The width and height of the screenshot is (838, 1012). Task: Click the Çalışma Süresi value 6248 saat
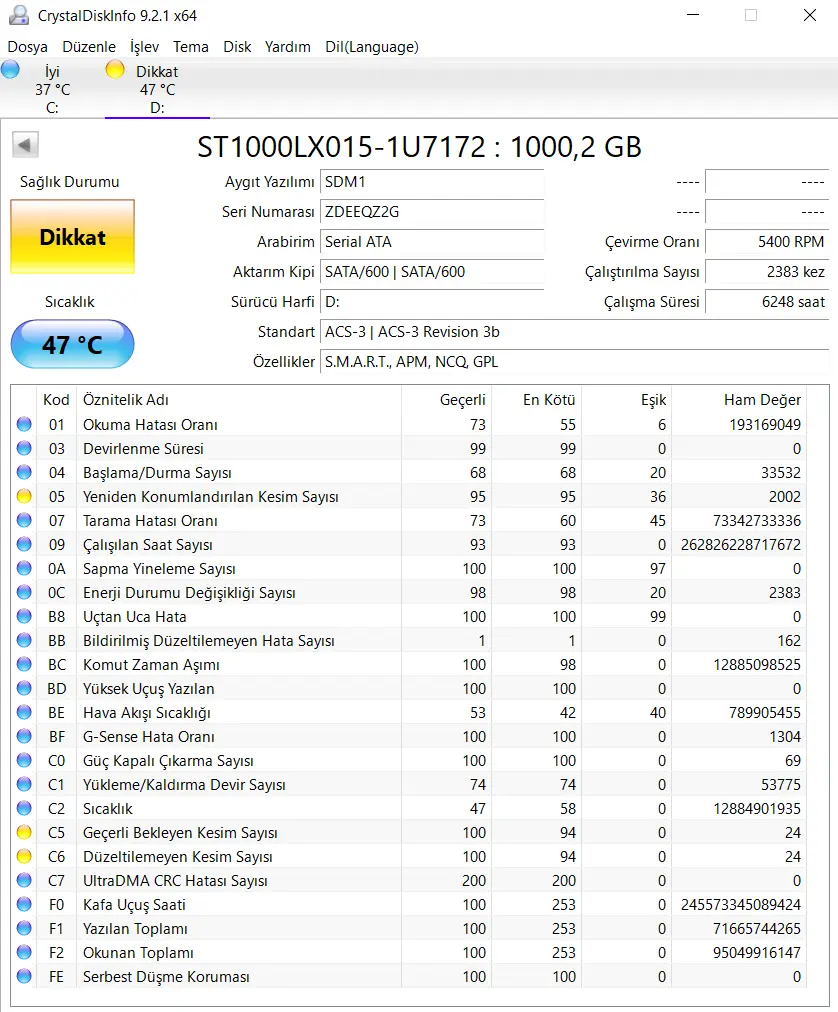766,302
